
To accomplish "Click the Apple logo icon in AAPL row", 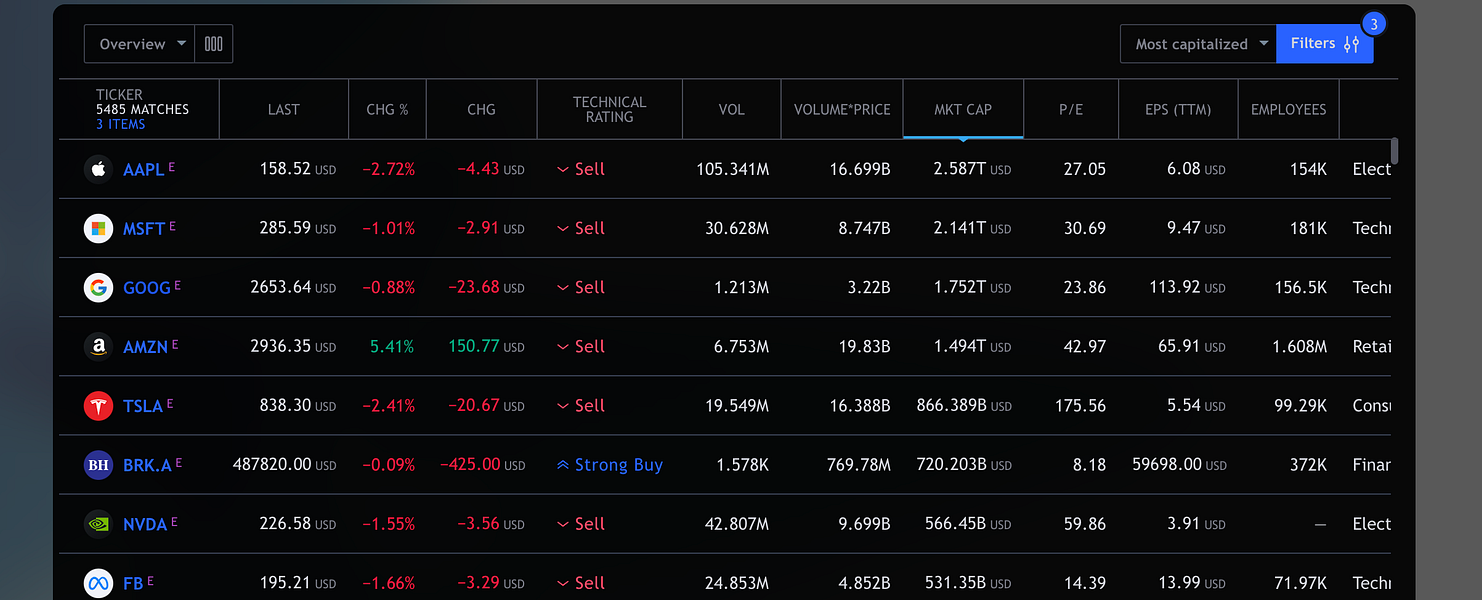I will pos(98,169).
